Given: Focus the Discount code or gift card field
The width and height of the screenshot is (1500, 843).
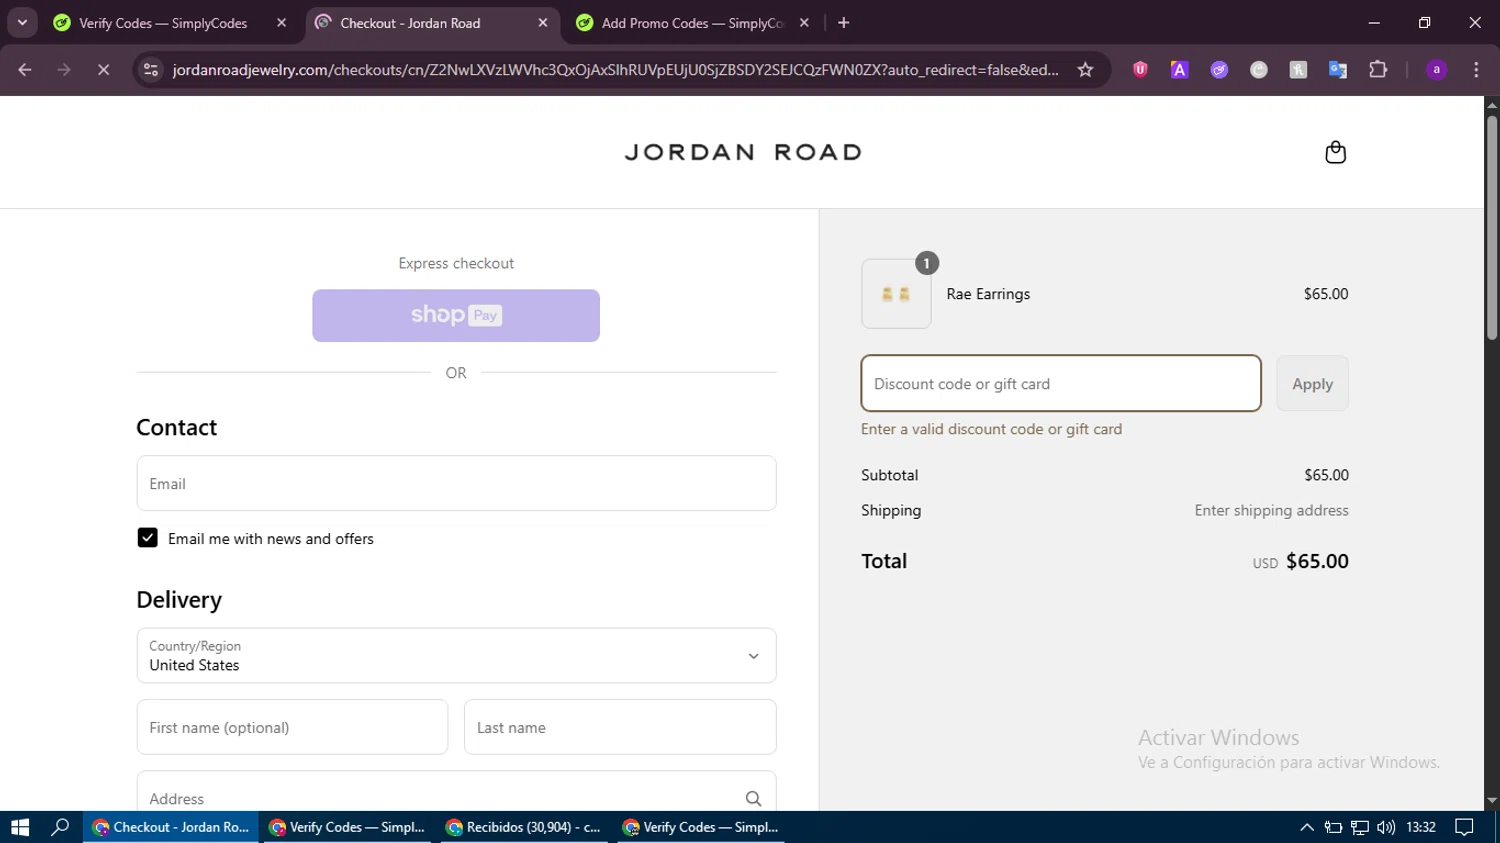Looking at the screenshot, I should click(x=1061, y=384).
